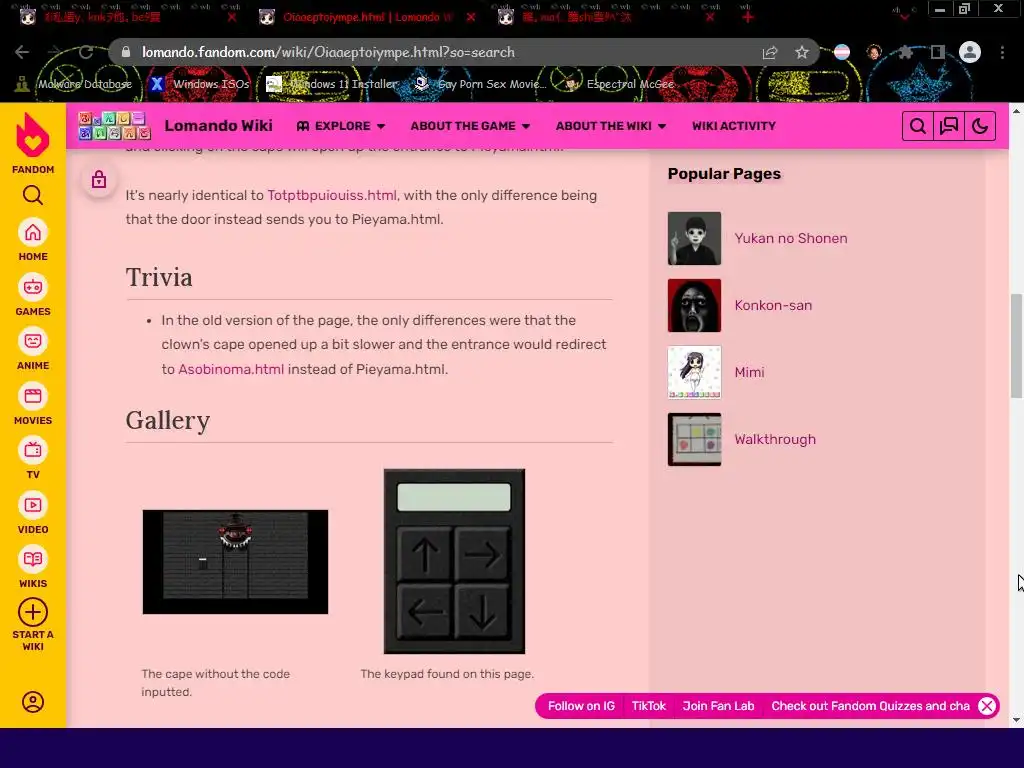
Task: Open the Mimi page link
Action: 749,372
